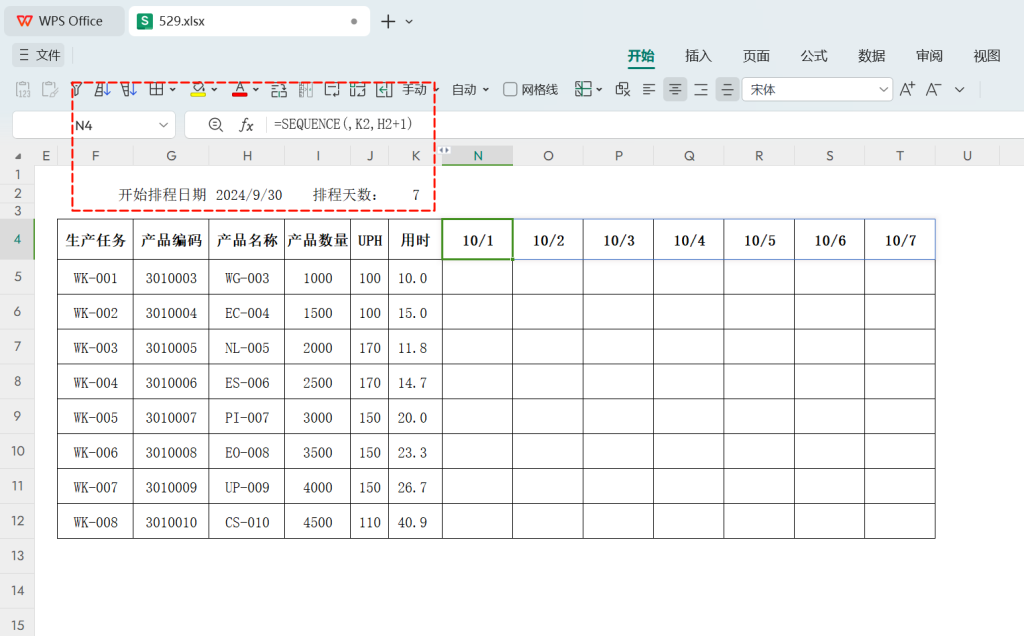Switch to the 页面 ribbon tab

coord(756,56)
